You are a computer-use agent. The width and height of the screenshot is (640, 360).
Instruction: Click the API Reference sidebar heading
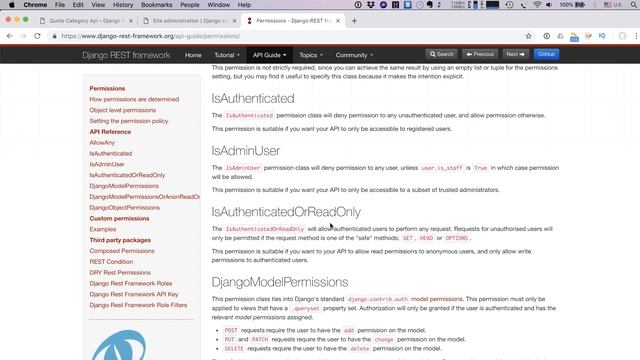110,132
